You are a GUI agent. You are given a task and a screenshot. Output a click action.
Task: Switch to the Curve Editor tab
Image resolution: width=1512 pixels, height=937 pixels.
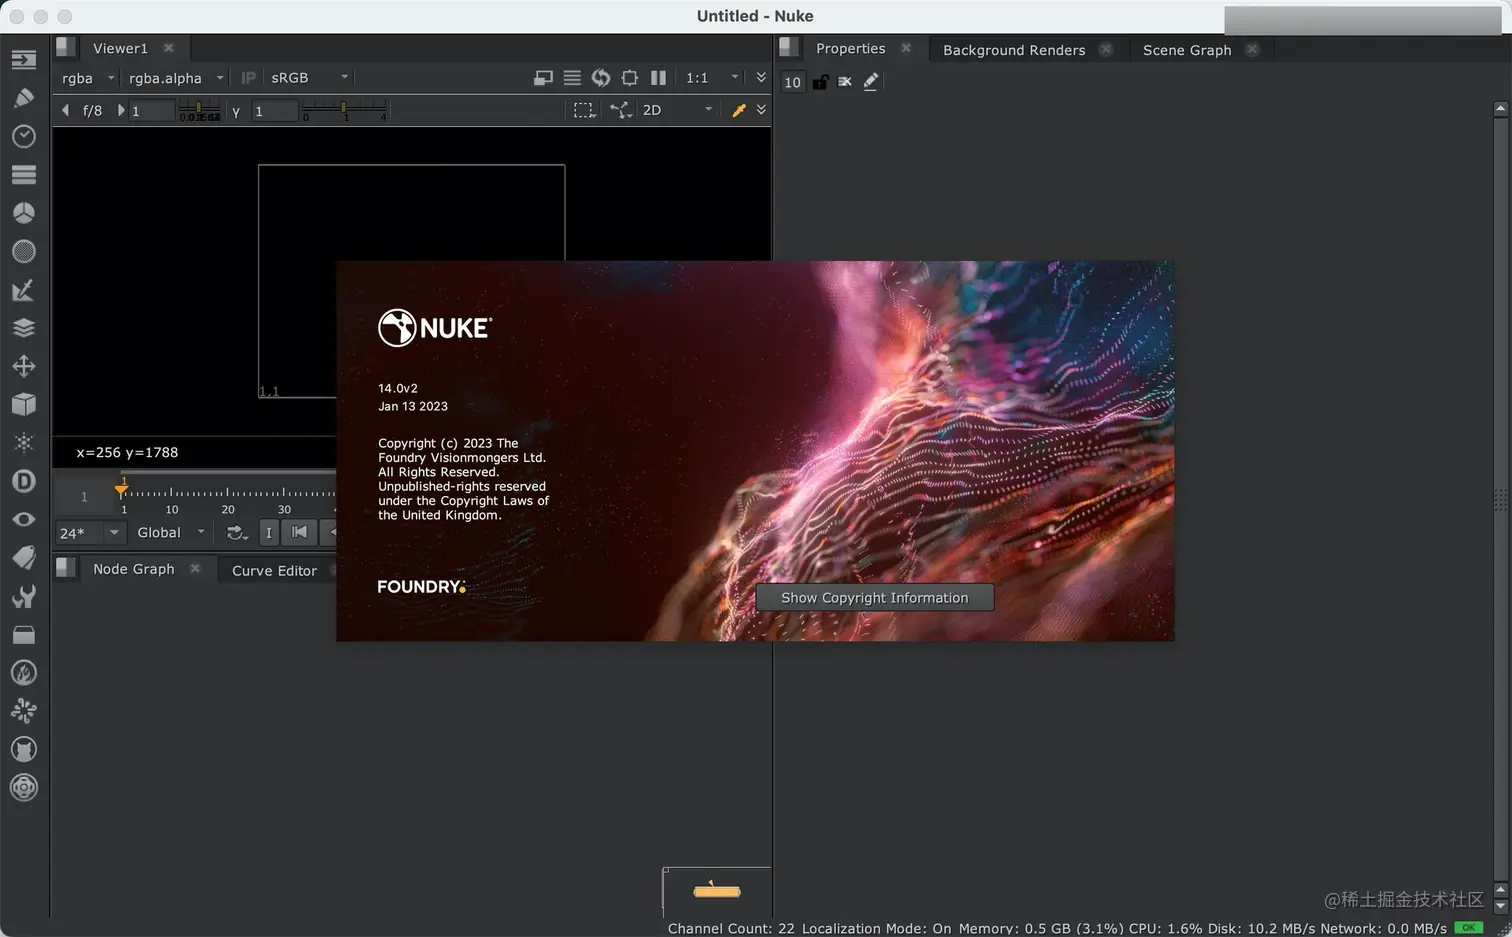[x=274, y=571]
